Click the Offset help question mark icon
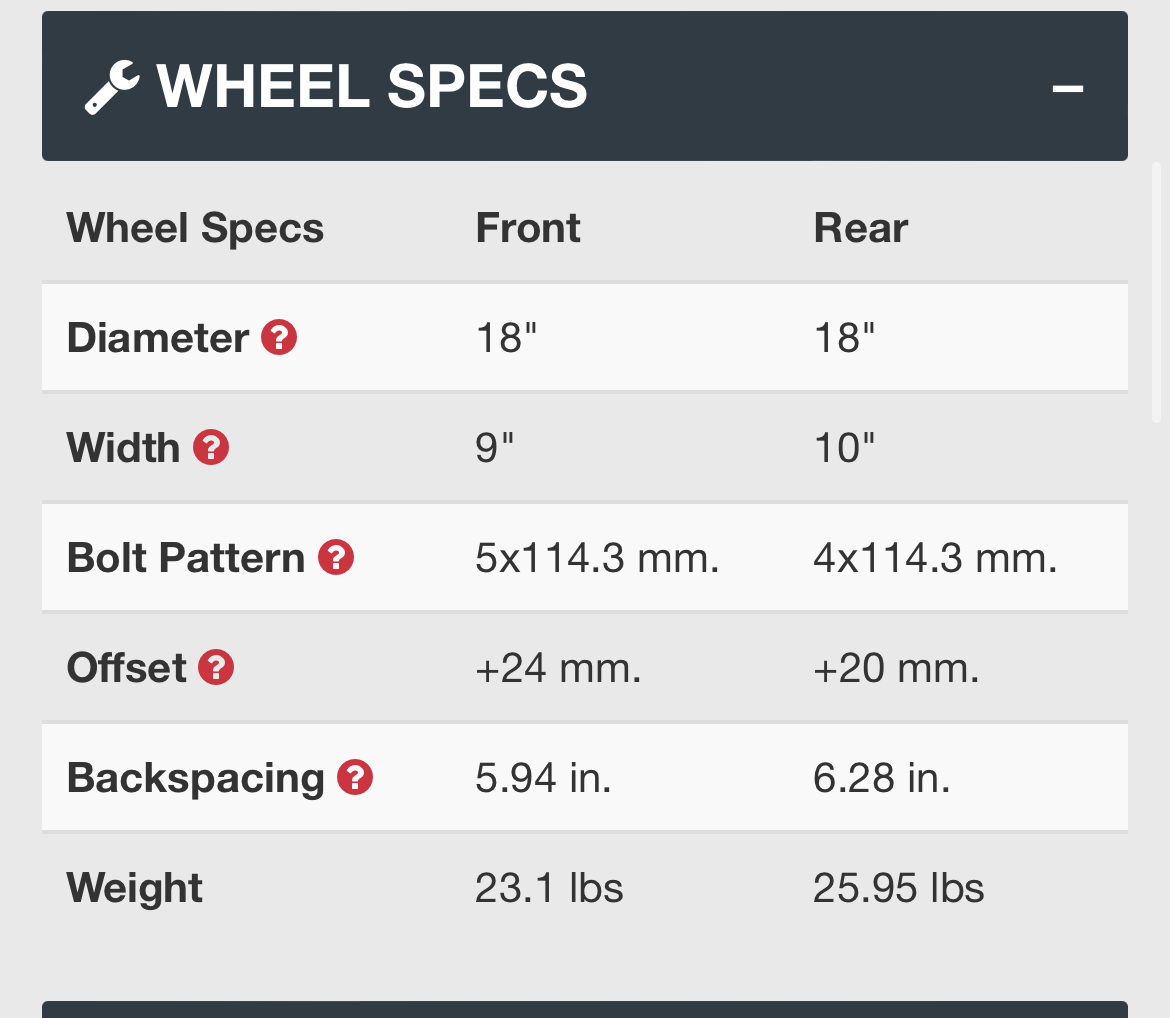This screenshot has height=1018, width=1170. pyautogui.click(x=216, y=667)
